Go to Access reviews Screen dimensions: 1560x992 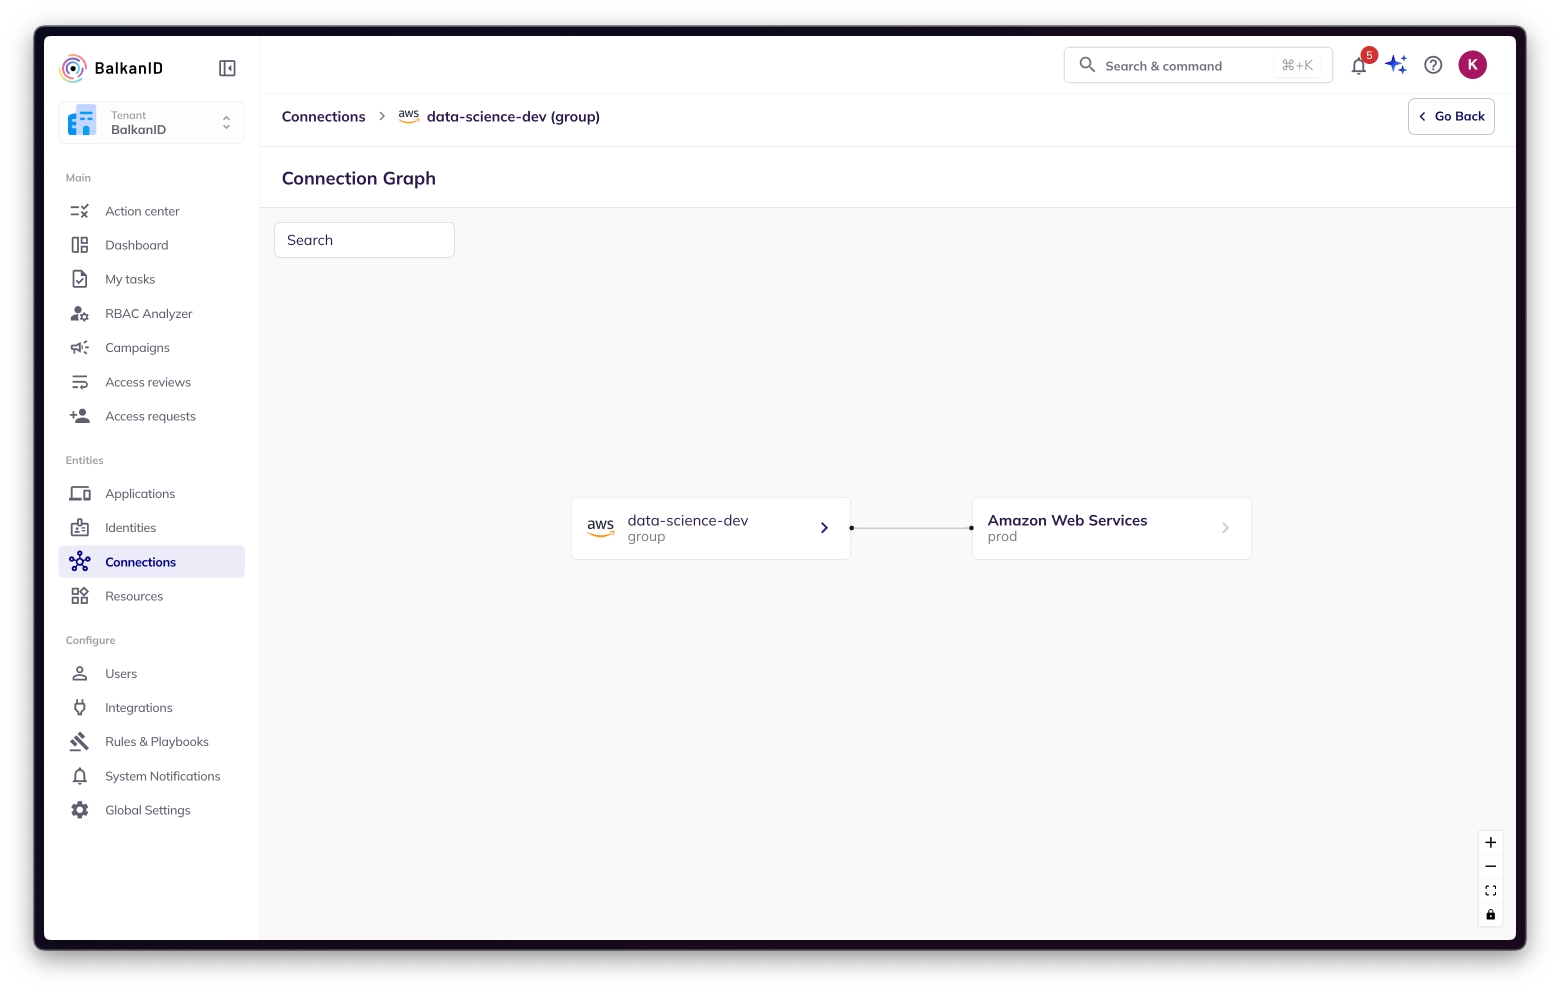(148, 382)
